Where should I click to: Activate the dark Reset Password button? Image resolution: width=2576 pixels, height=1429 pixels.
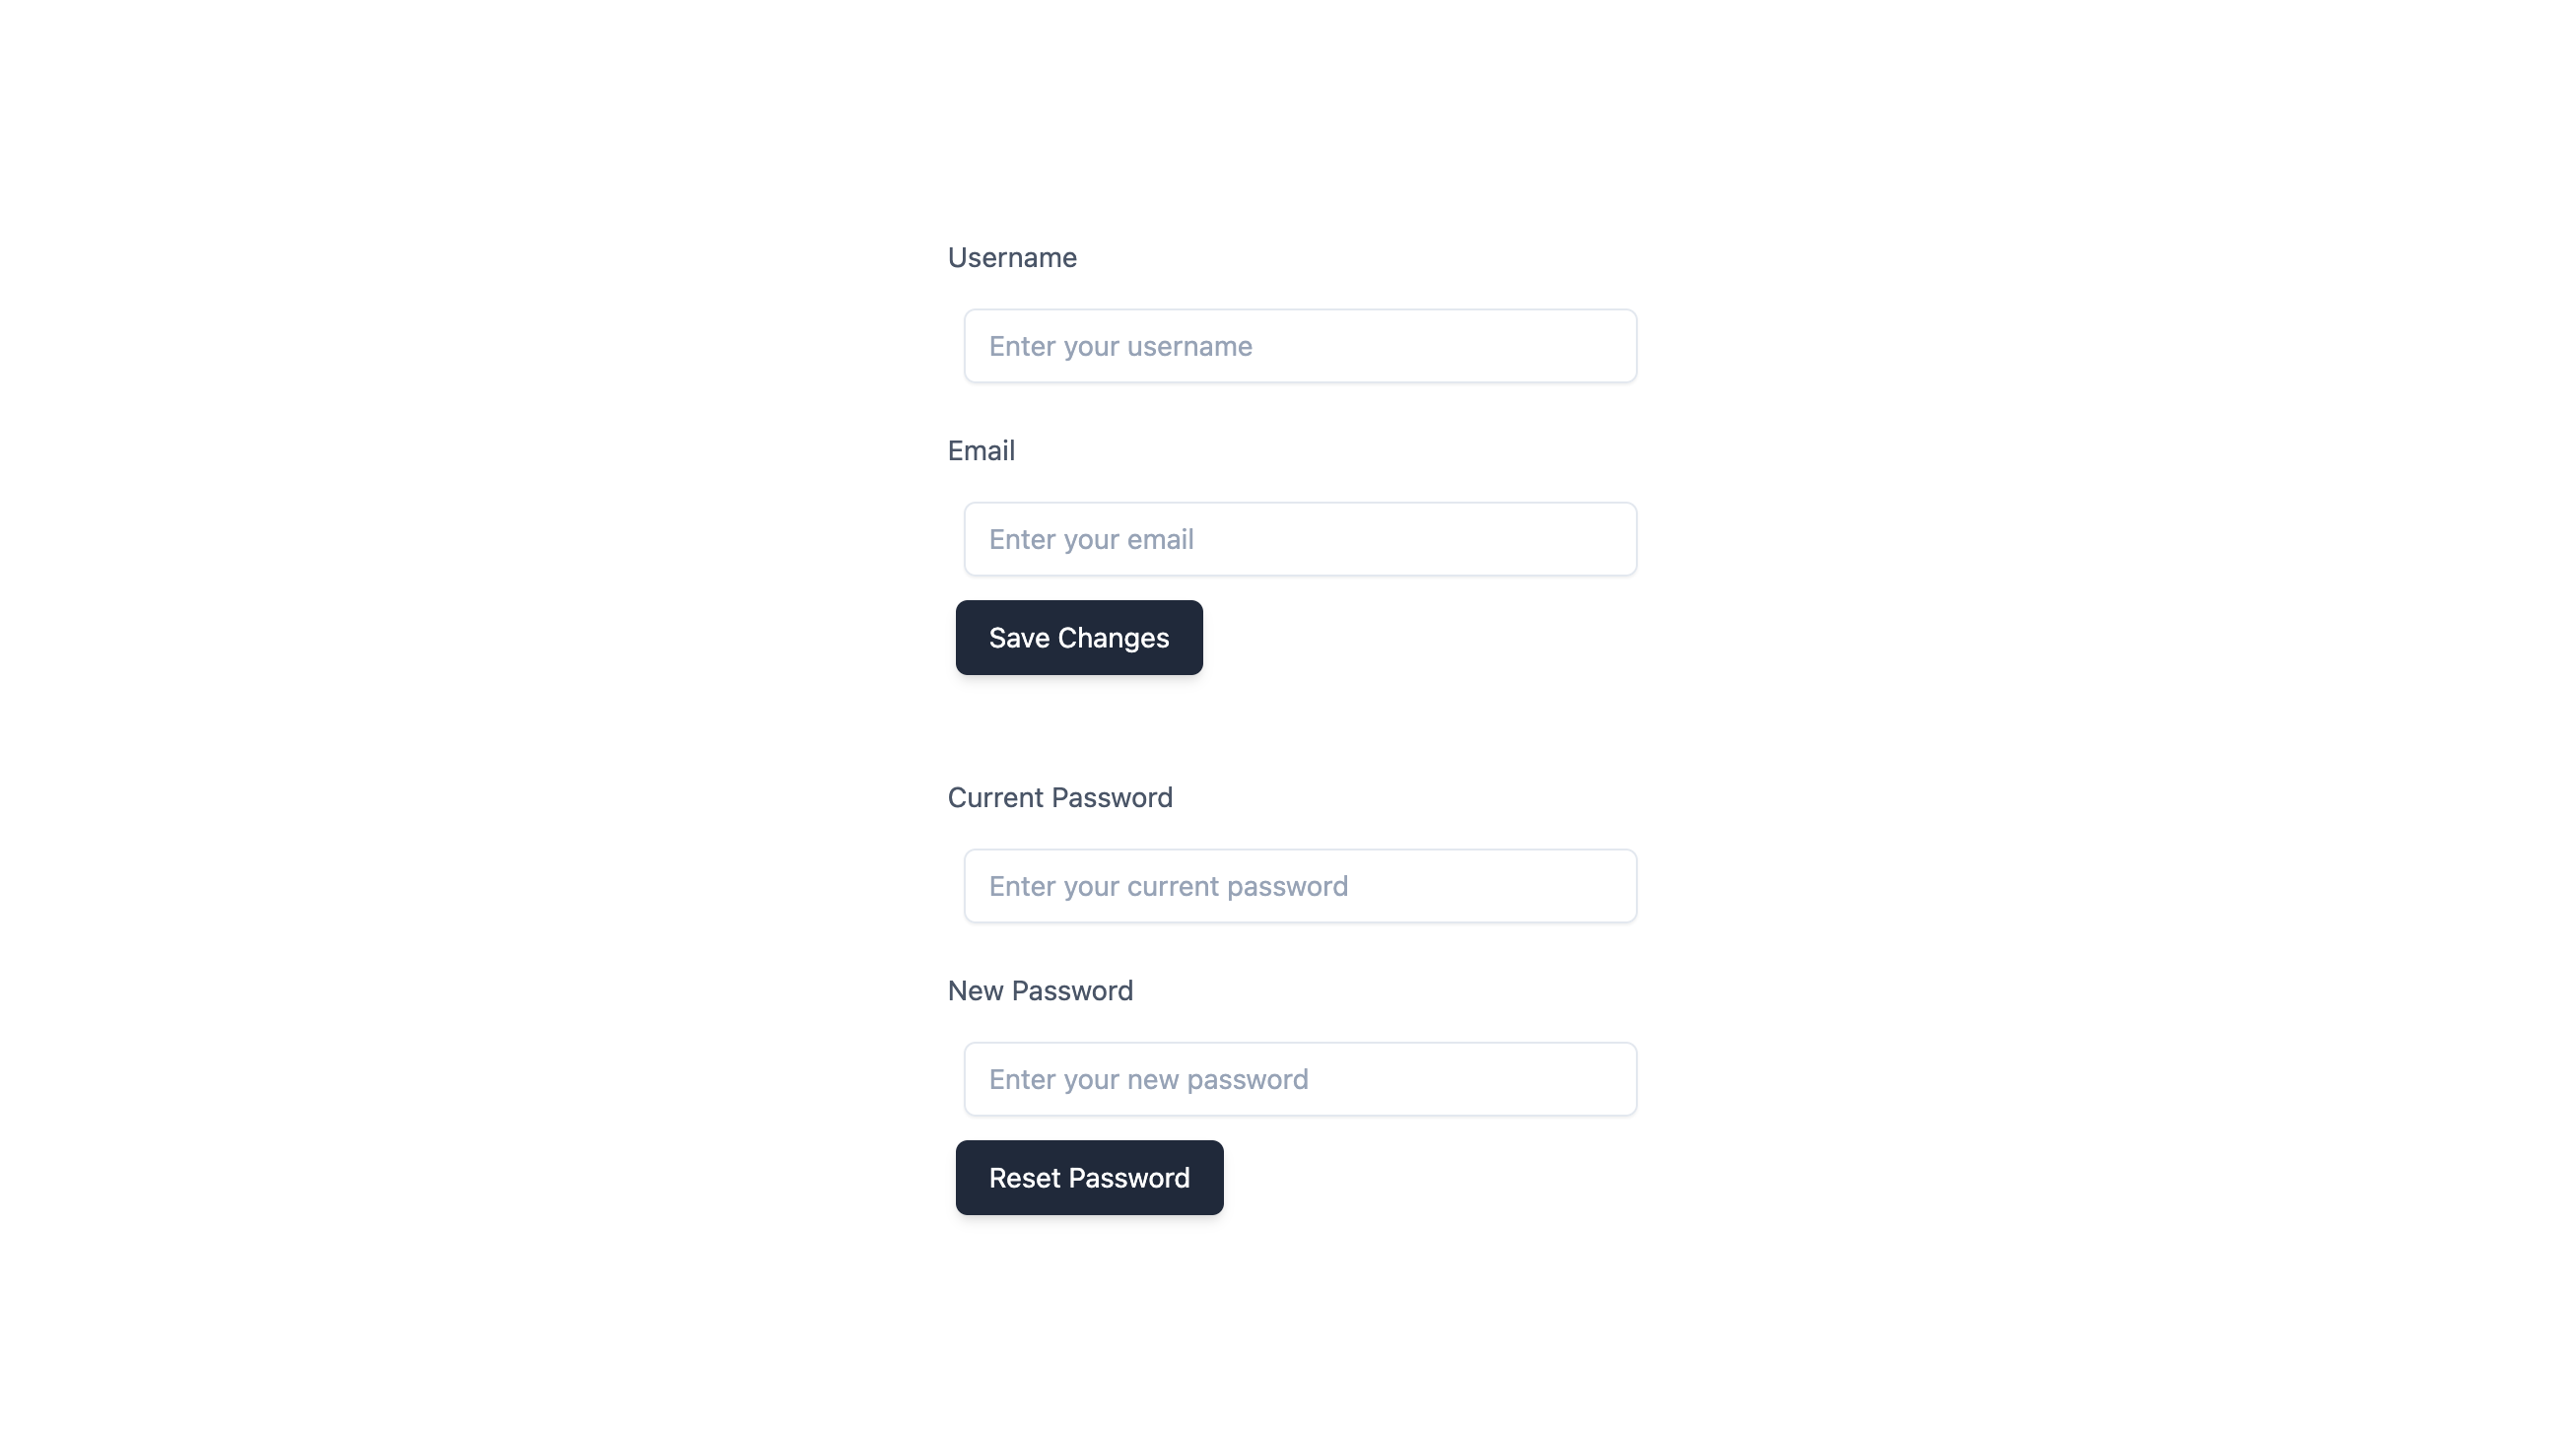pos(1089,1177)
